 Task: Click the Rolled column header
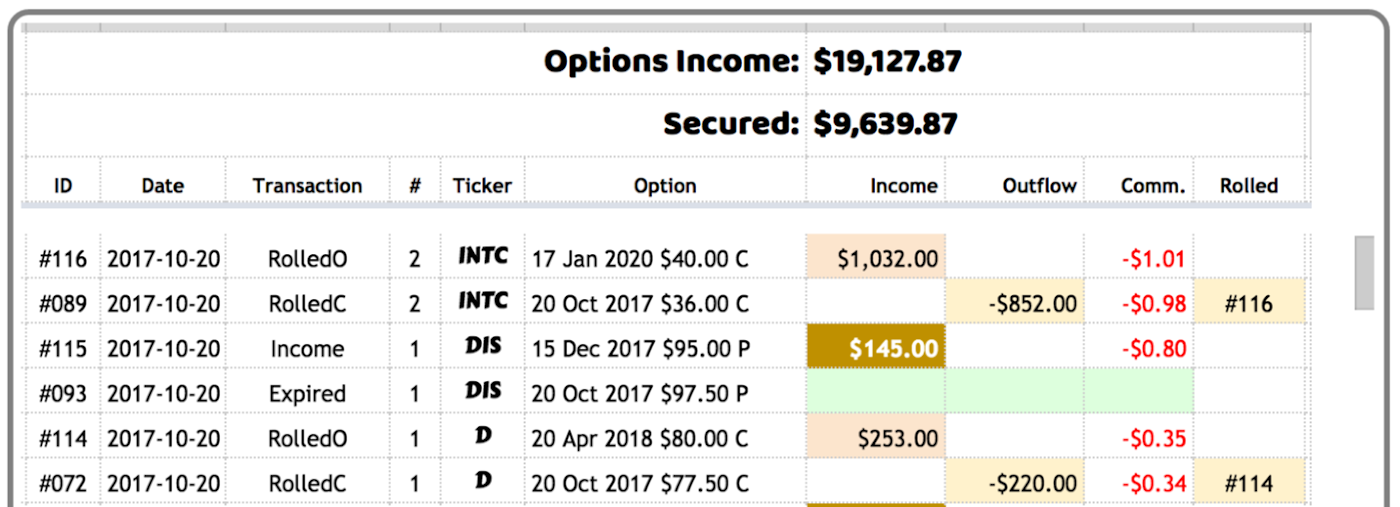coord(1249,185)
